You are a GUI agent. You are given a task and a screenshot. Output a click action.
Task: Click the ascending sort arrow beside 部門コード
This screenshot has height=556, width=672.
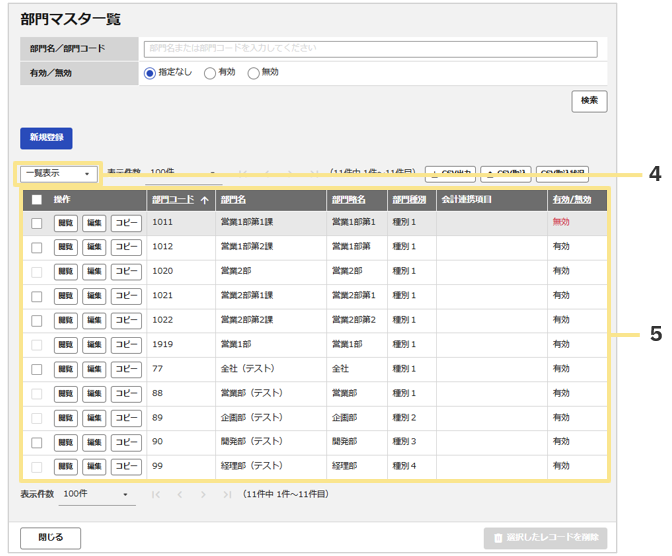point(205,200)
